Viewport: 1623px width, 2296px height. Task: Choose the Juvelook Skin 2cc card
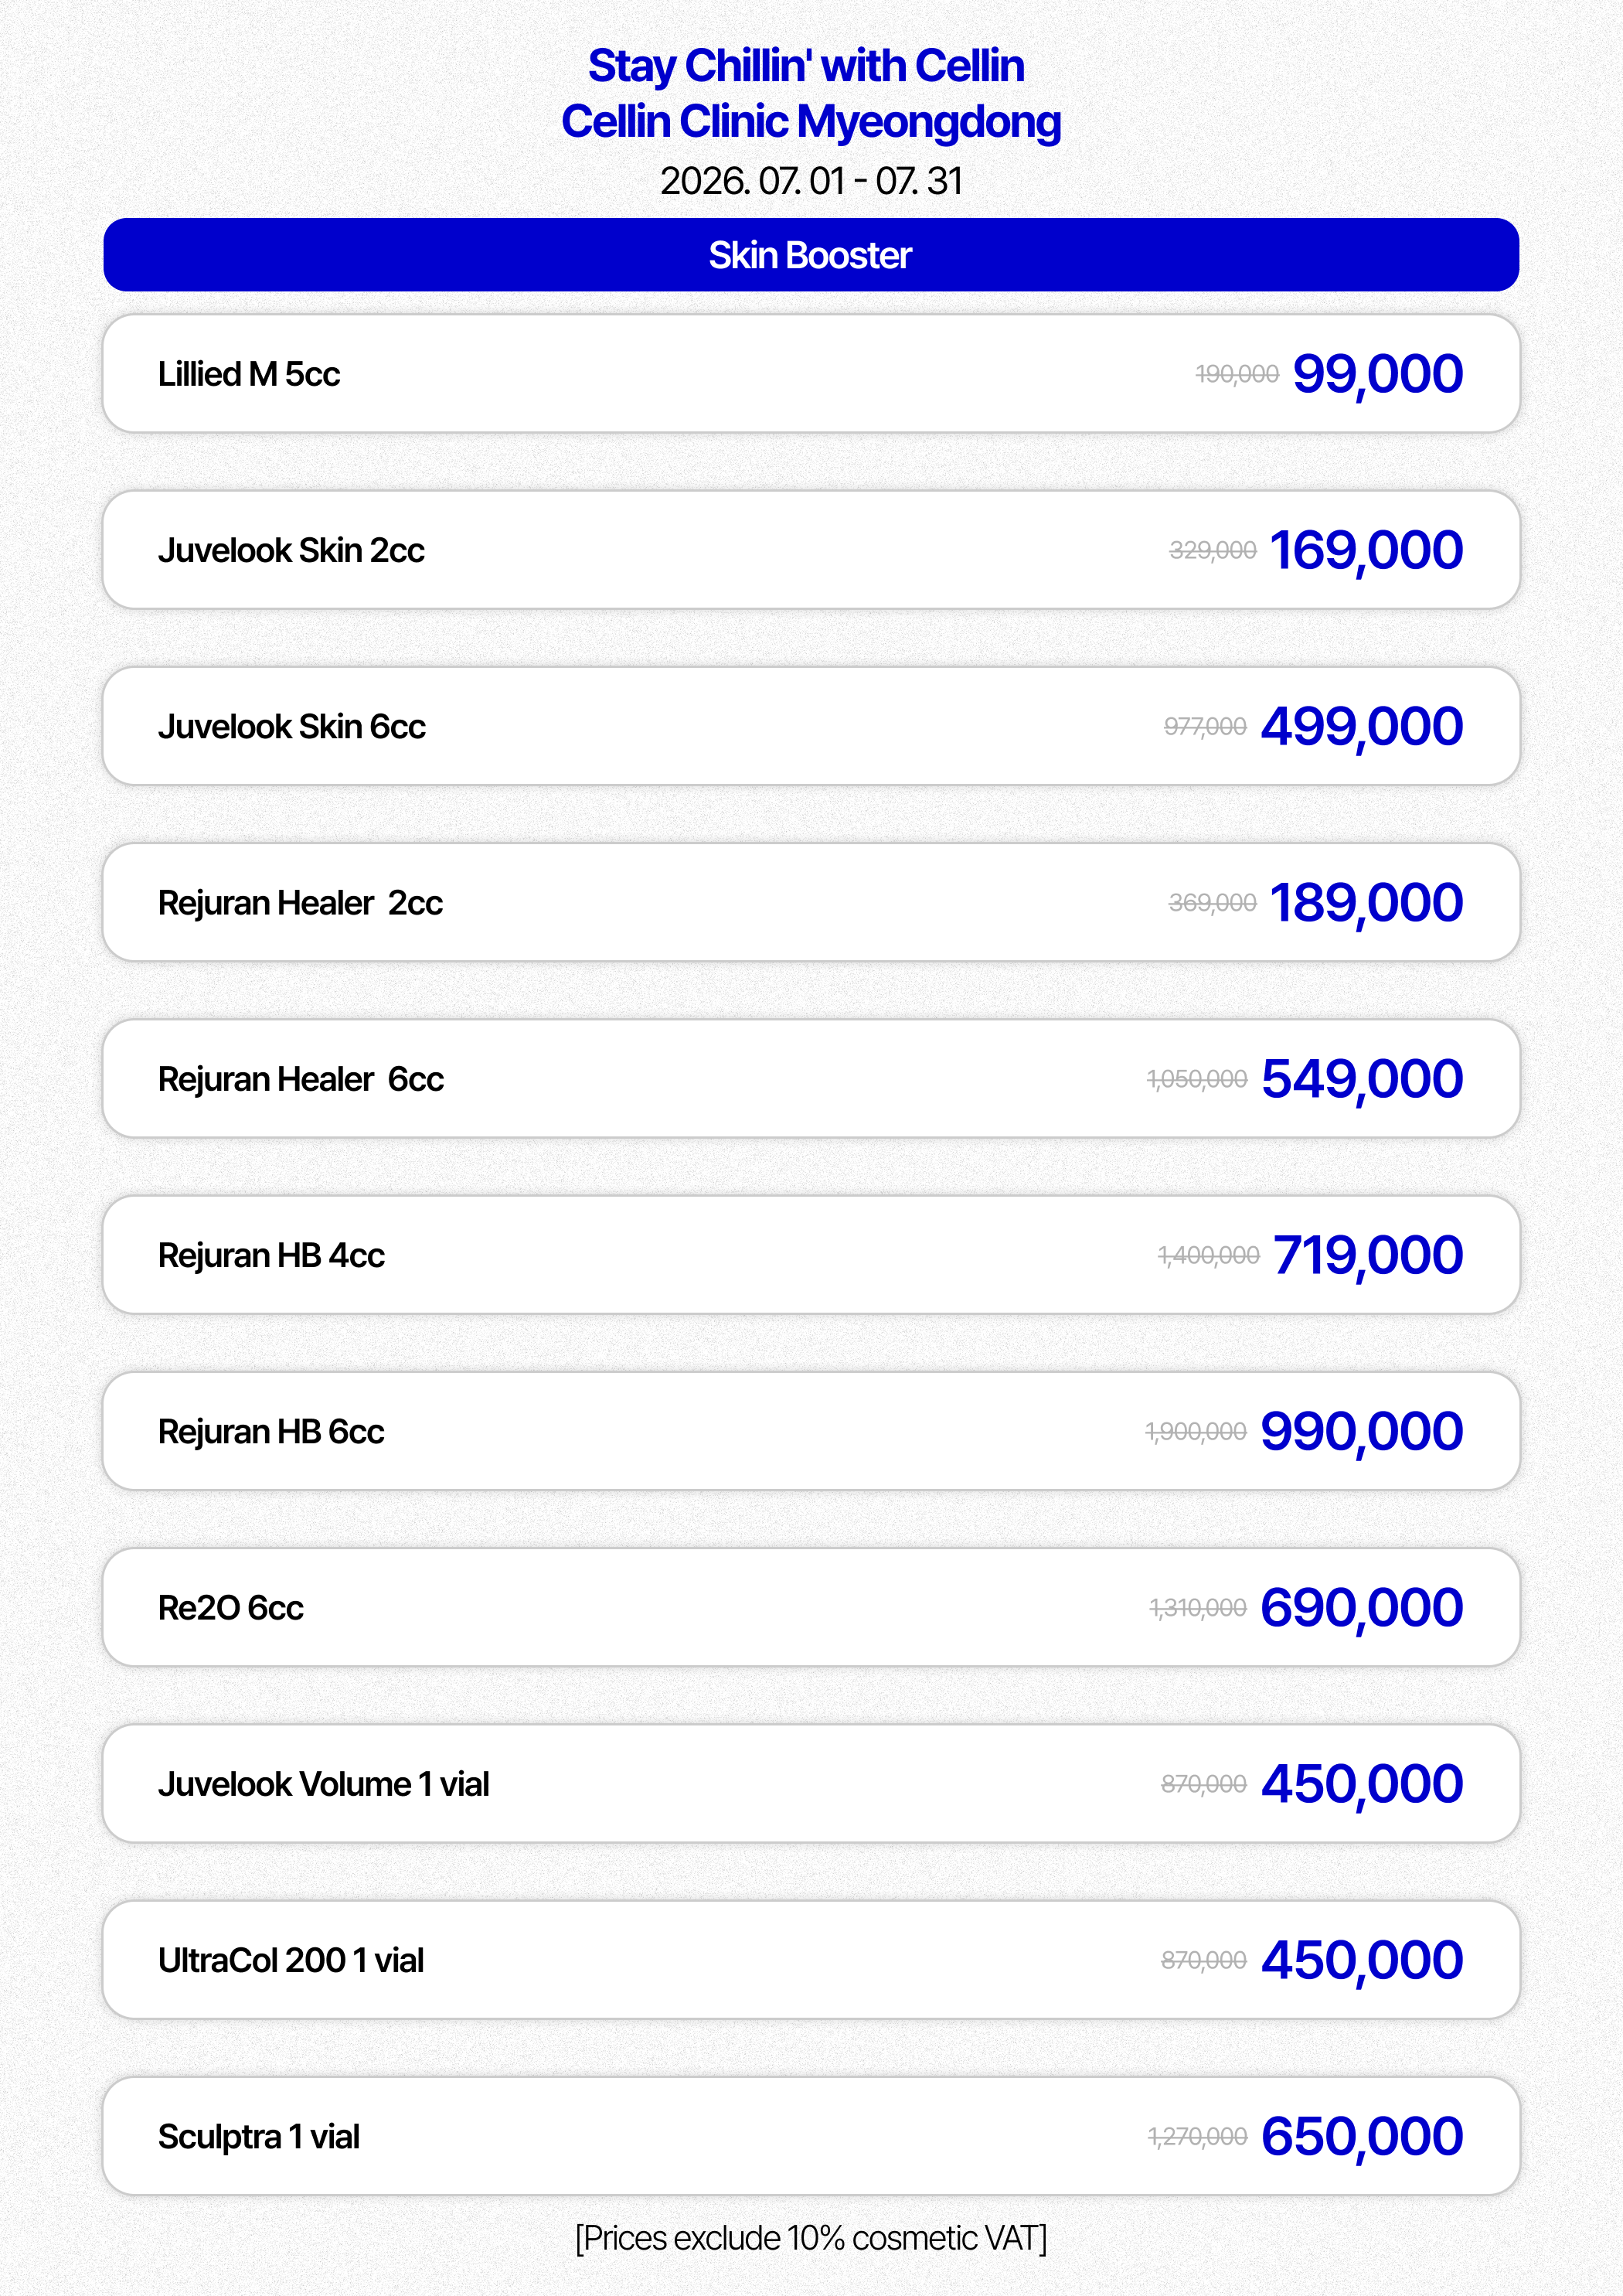(811, 550)
